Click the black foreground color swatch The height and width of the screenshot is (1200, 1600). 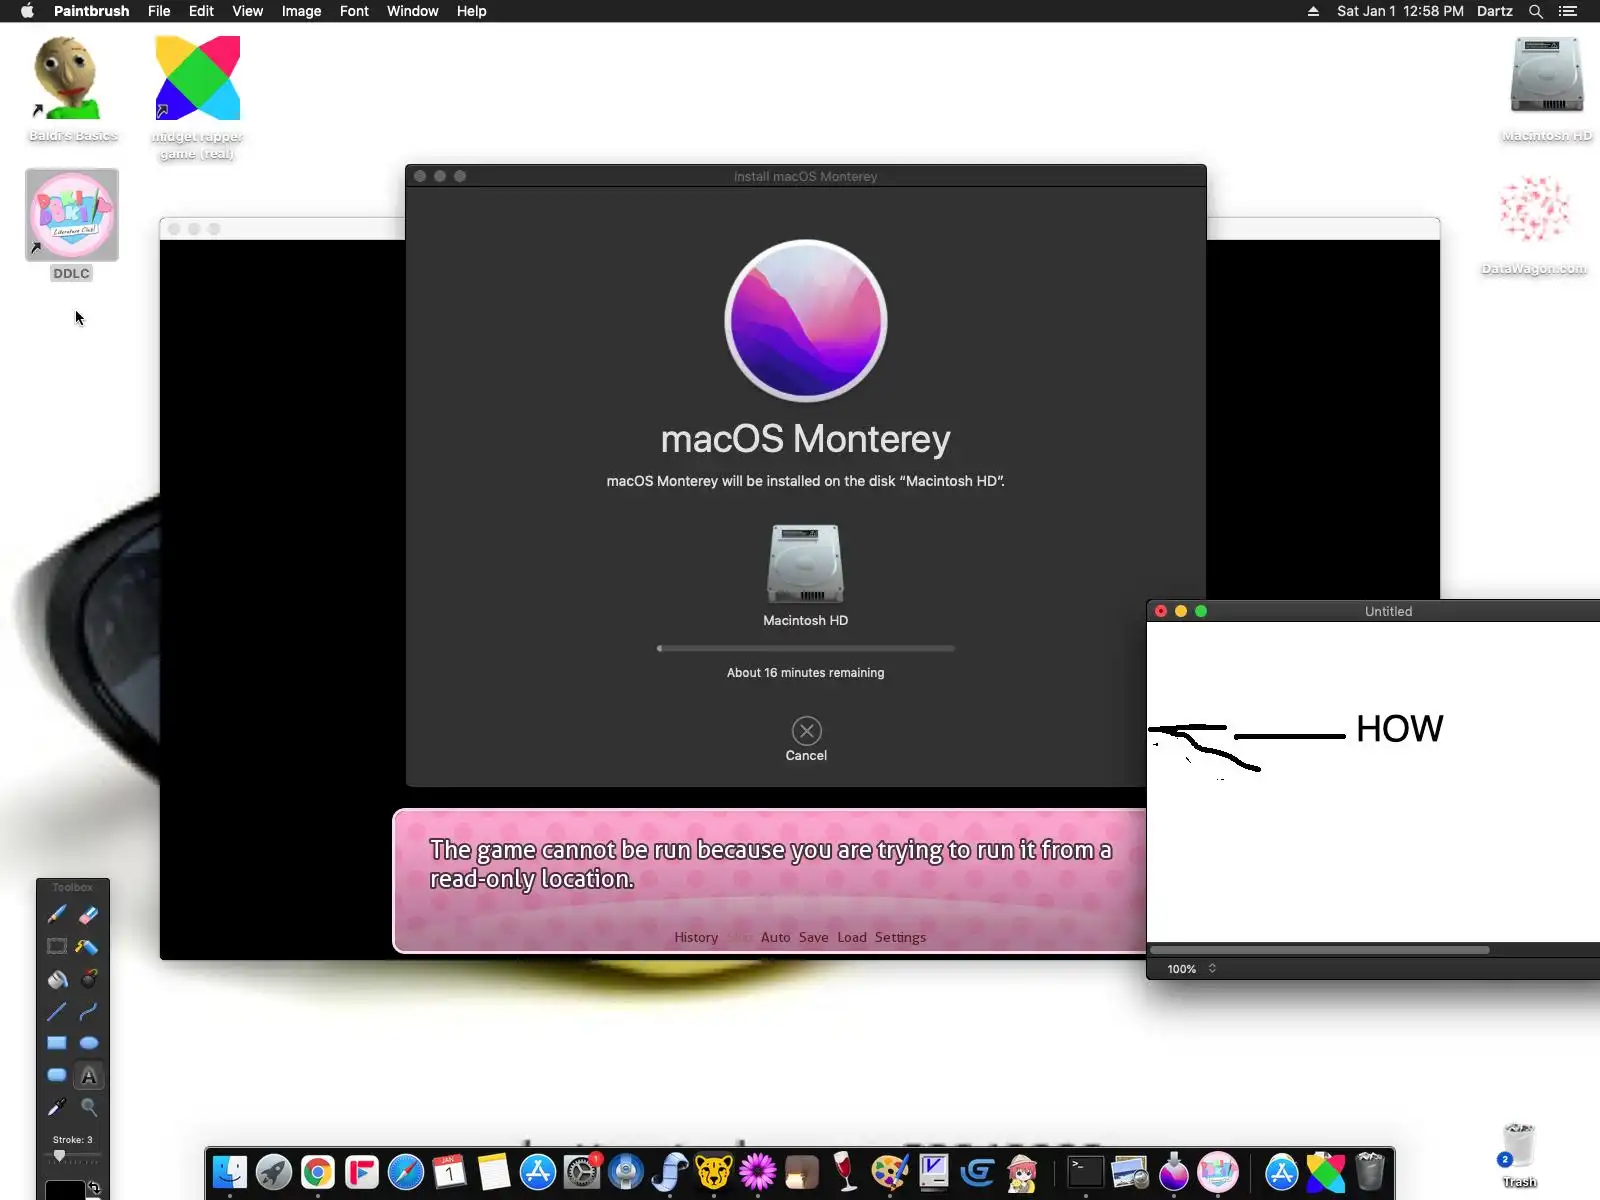tap(65, 1190)
